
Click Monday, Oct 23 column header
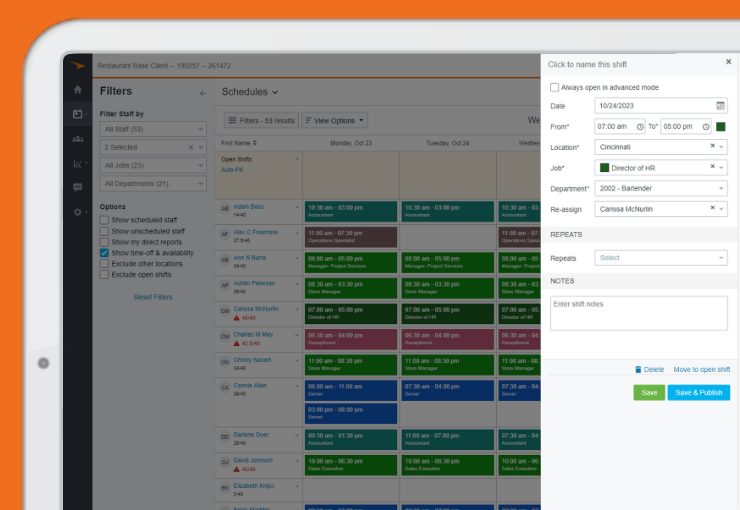tap(351, 143)
